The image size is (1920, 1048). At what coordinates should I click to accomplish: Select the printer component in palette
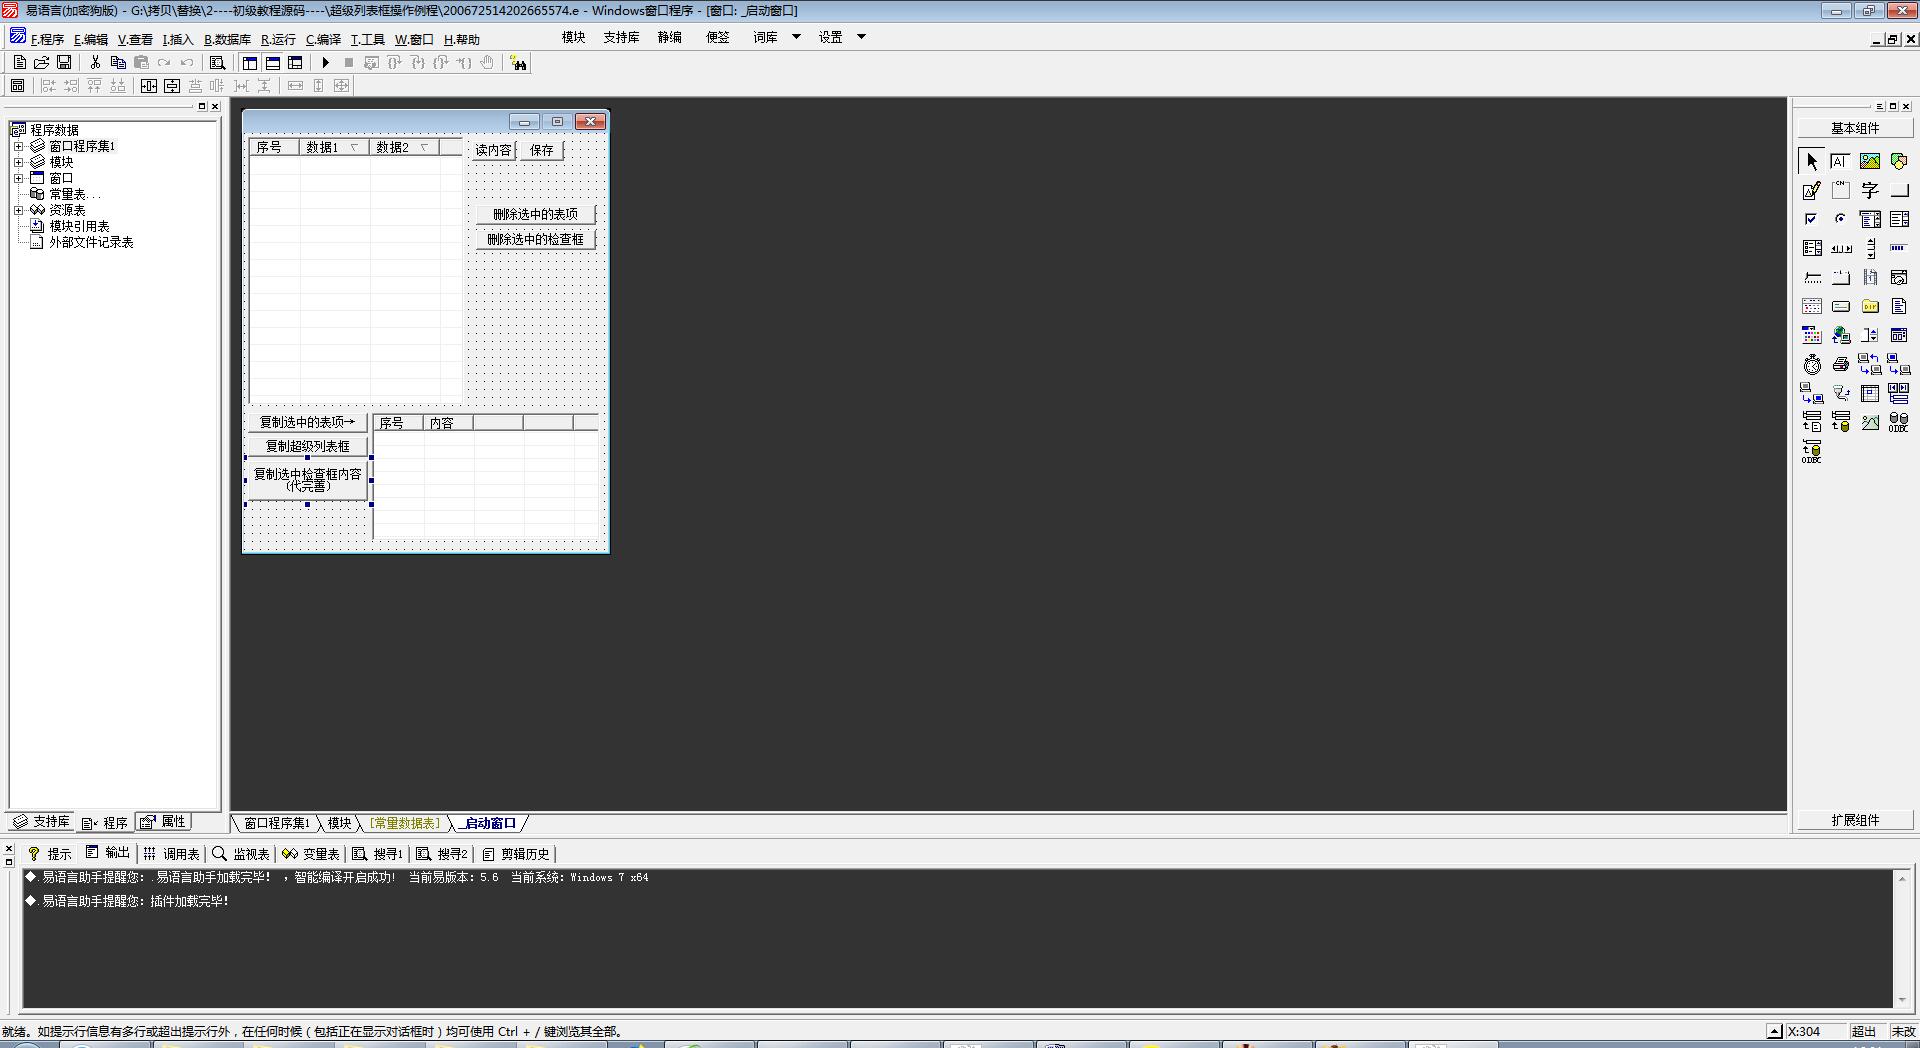coord(1840,365)
